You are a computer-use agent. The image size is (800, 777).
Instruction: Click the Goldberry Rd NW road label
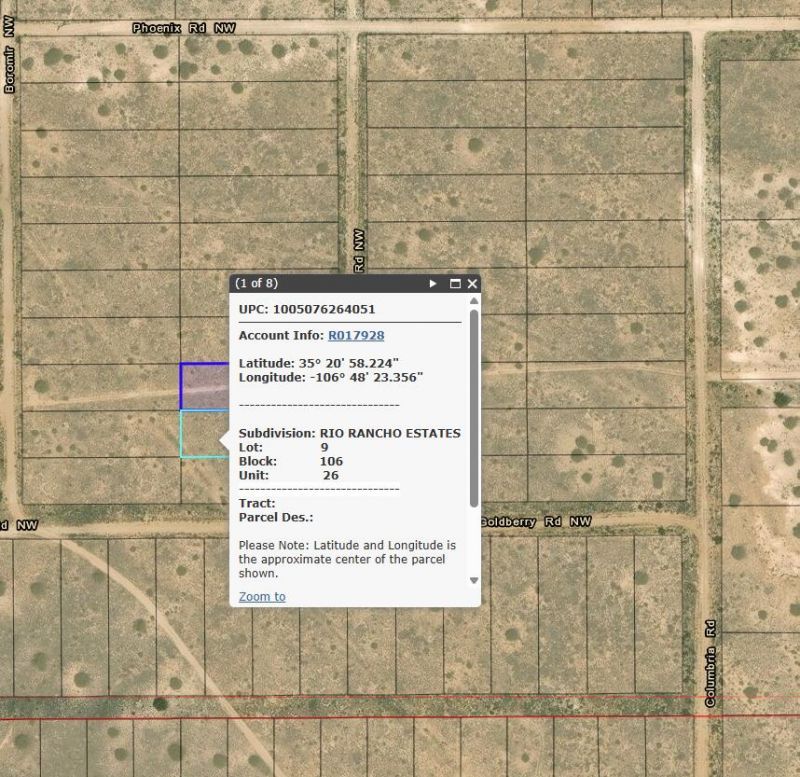pos(535,522)
